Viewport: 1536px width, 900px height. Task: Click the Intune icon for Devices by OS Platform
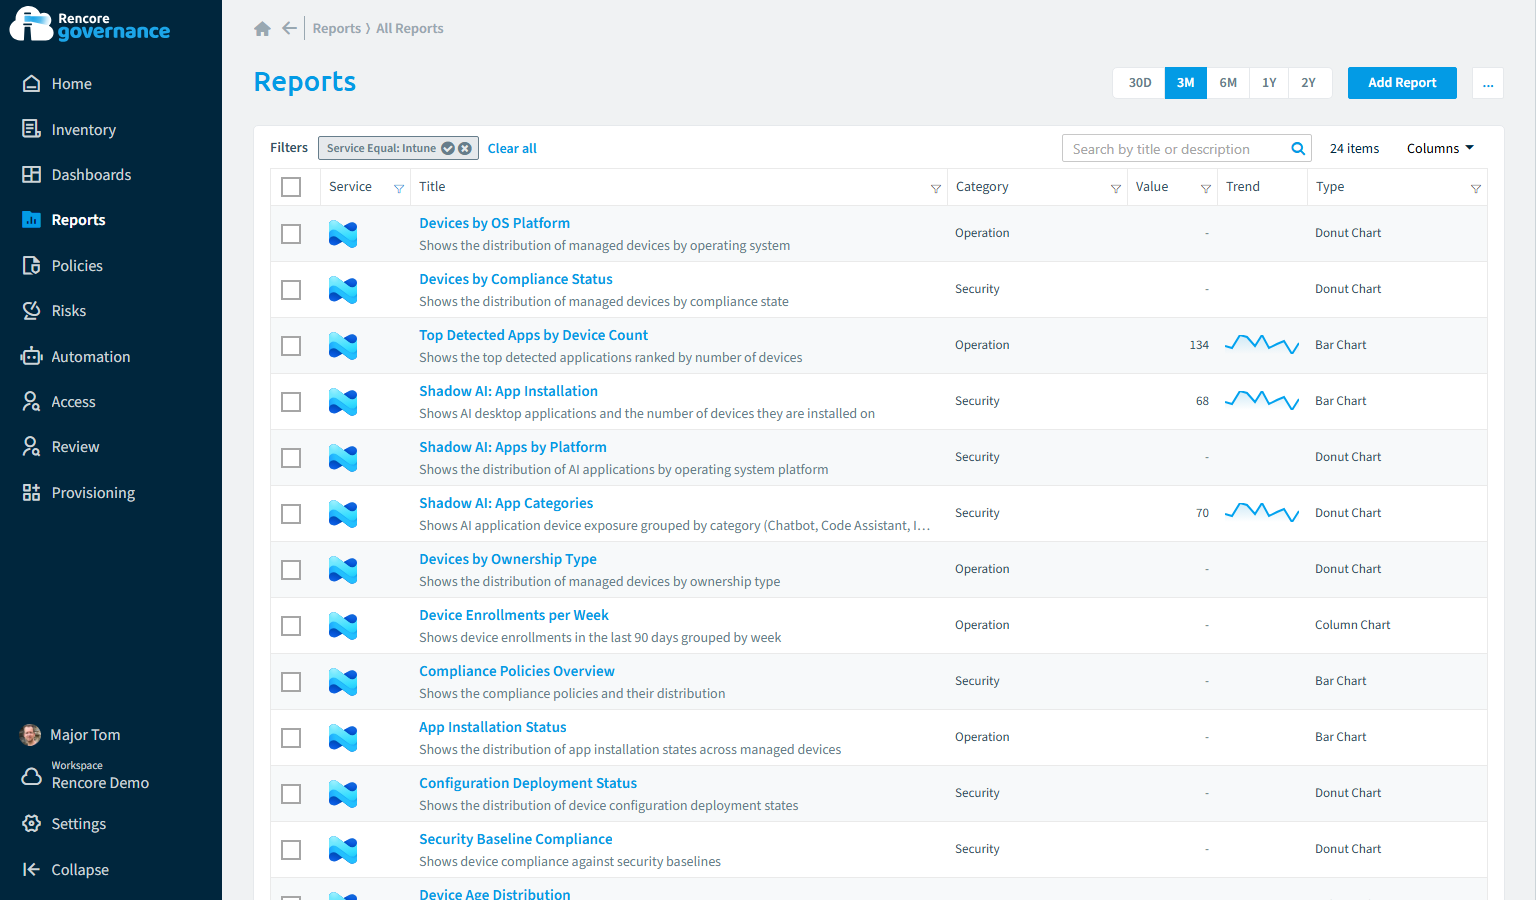tap(343, 234)
